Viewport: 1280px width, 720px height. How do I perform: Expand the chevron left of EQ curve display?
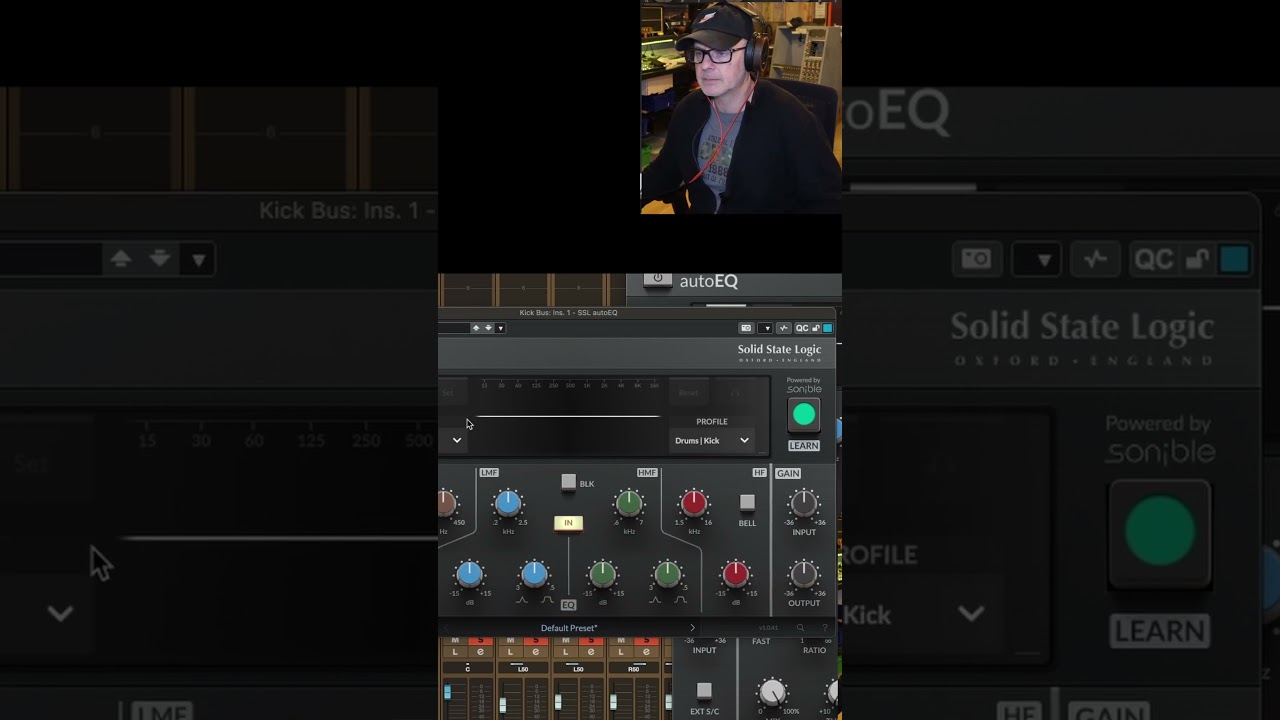[x=457, y=440]
